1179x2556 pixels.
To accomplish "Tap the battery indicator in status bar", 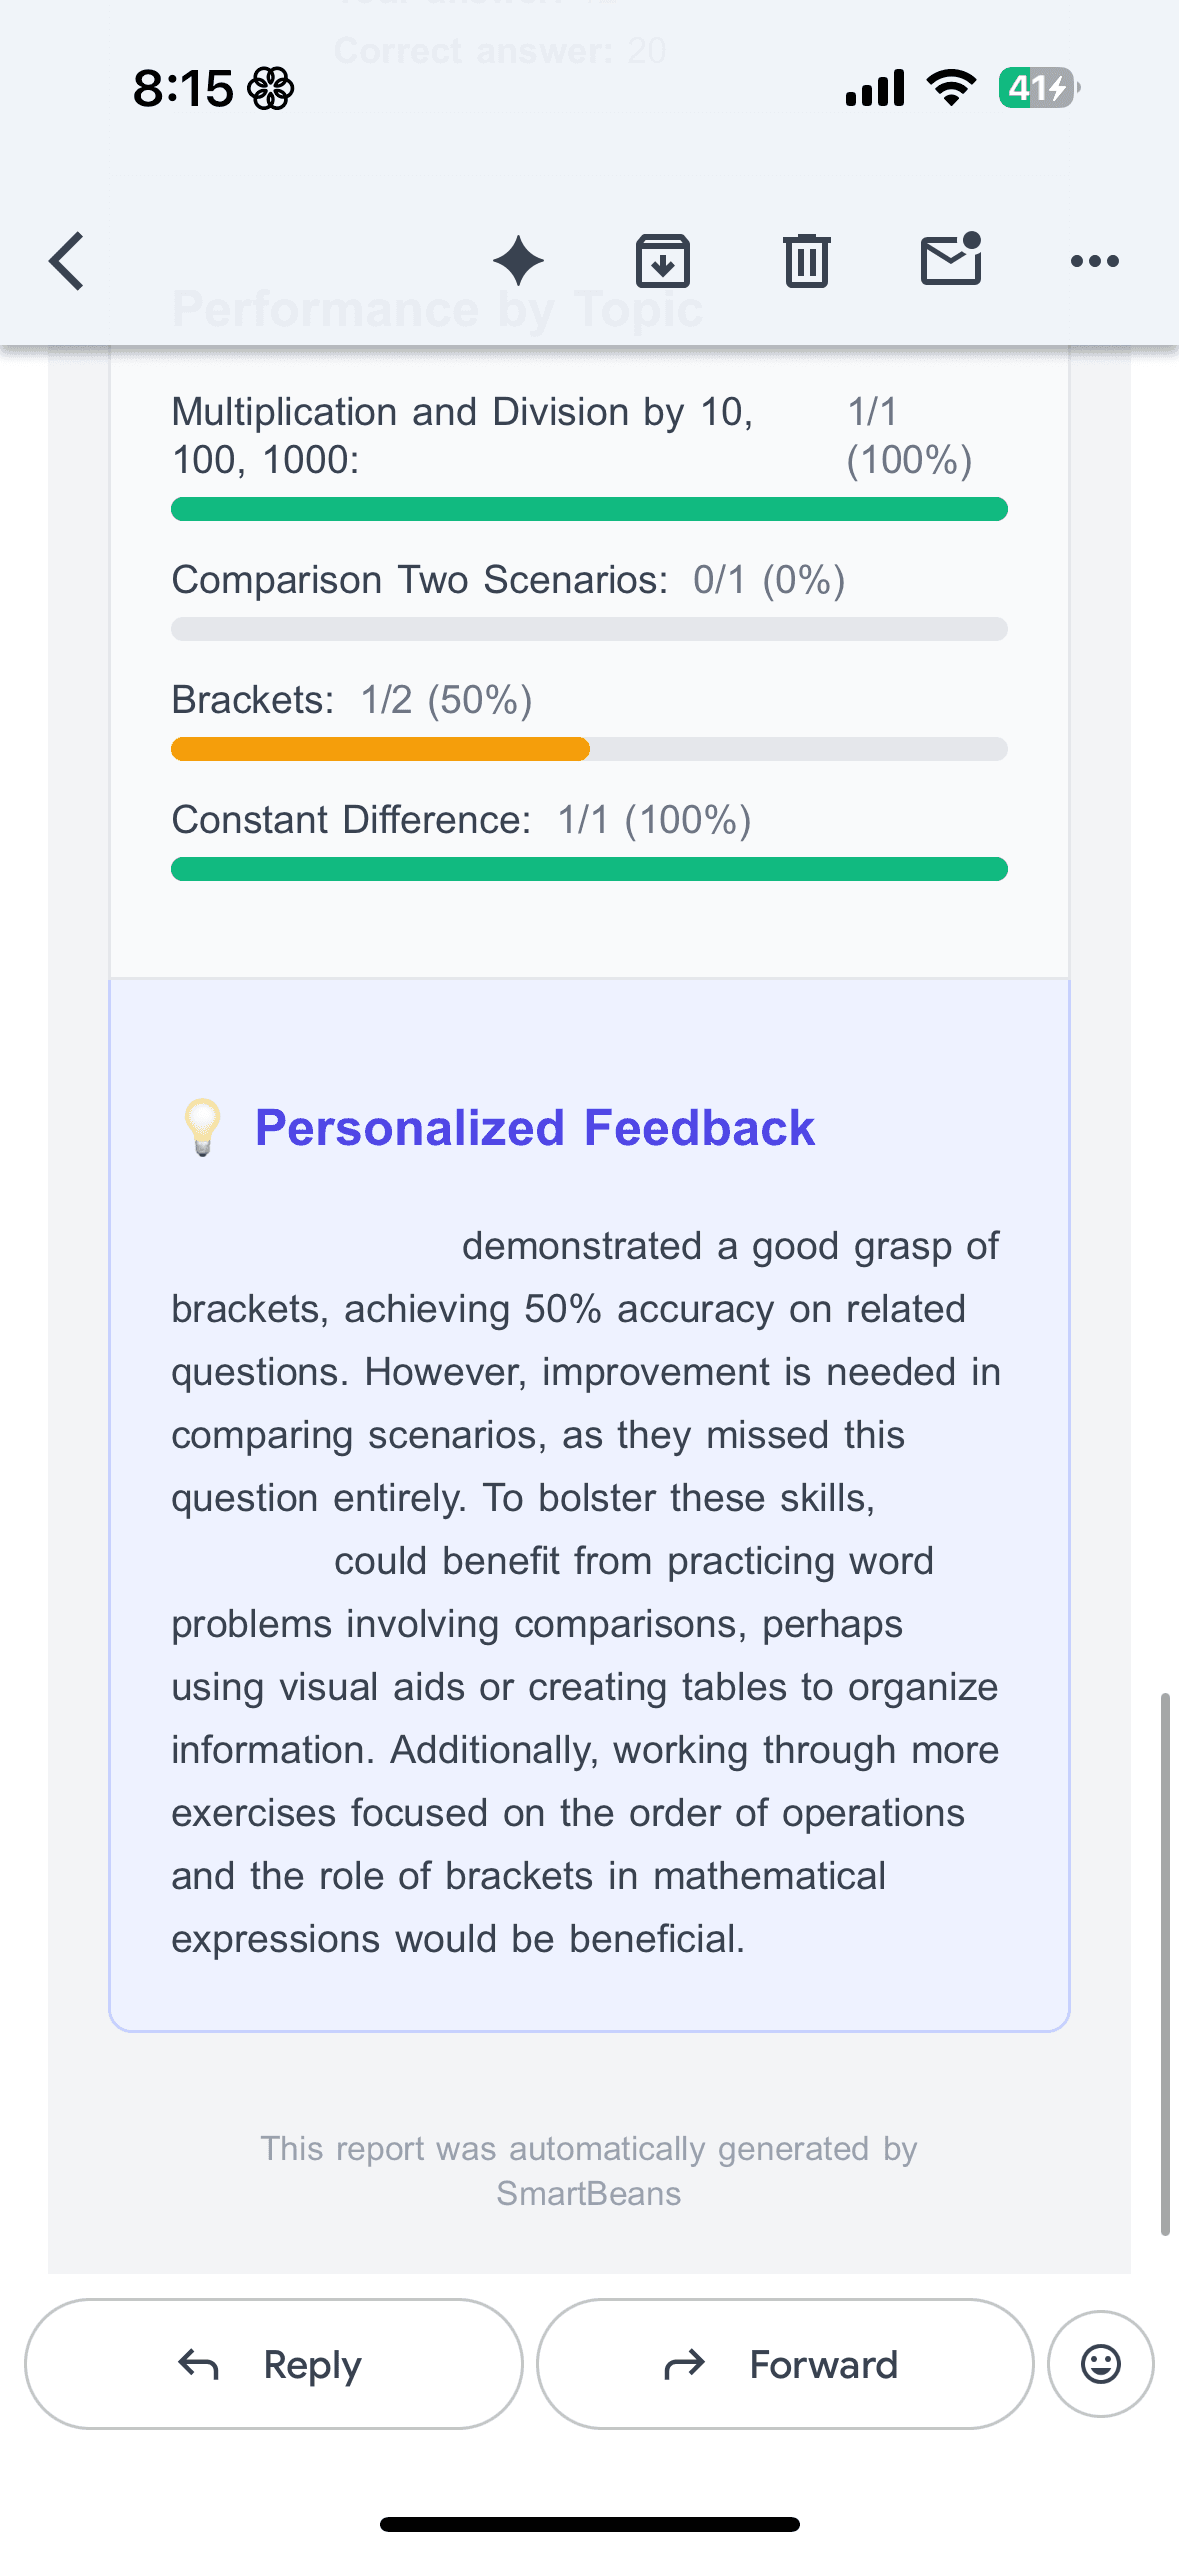I will tap(1037, 88).
